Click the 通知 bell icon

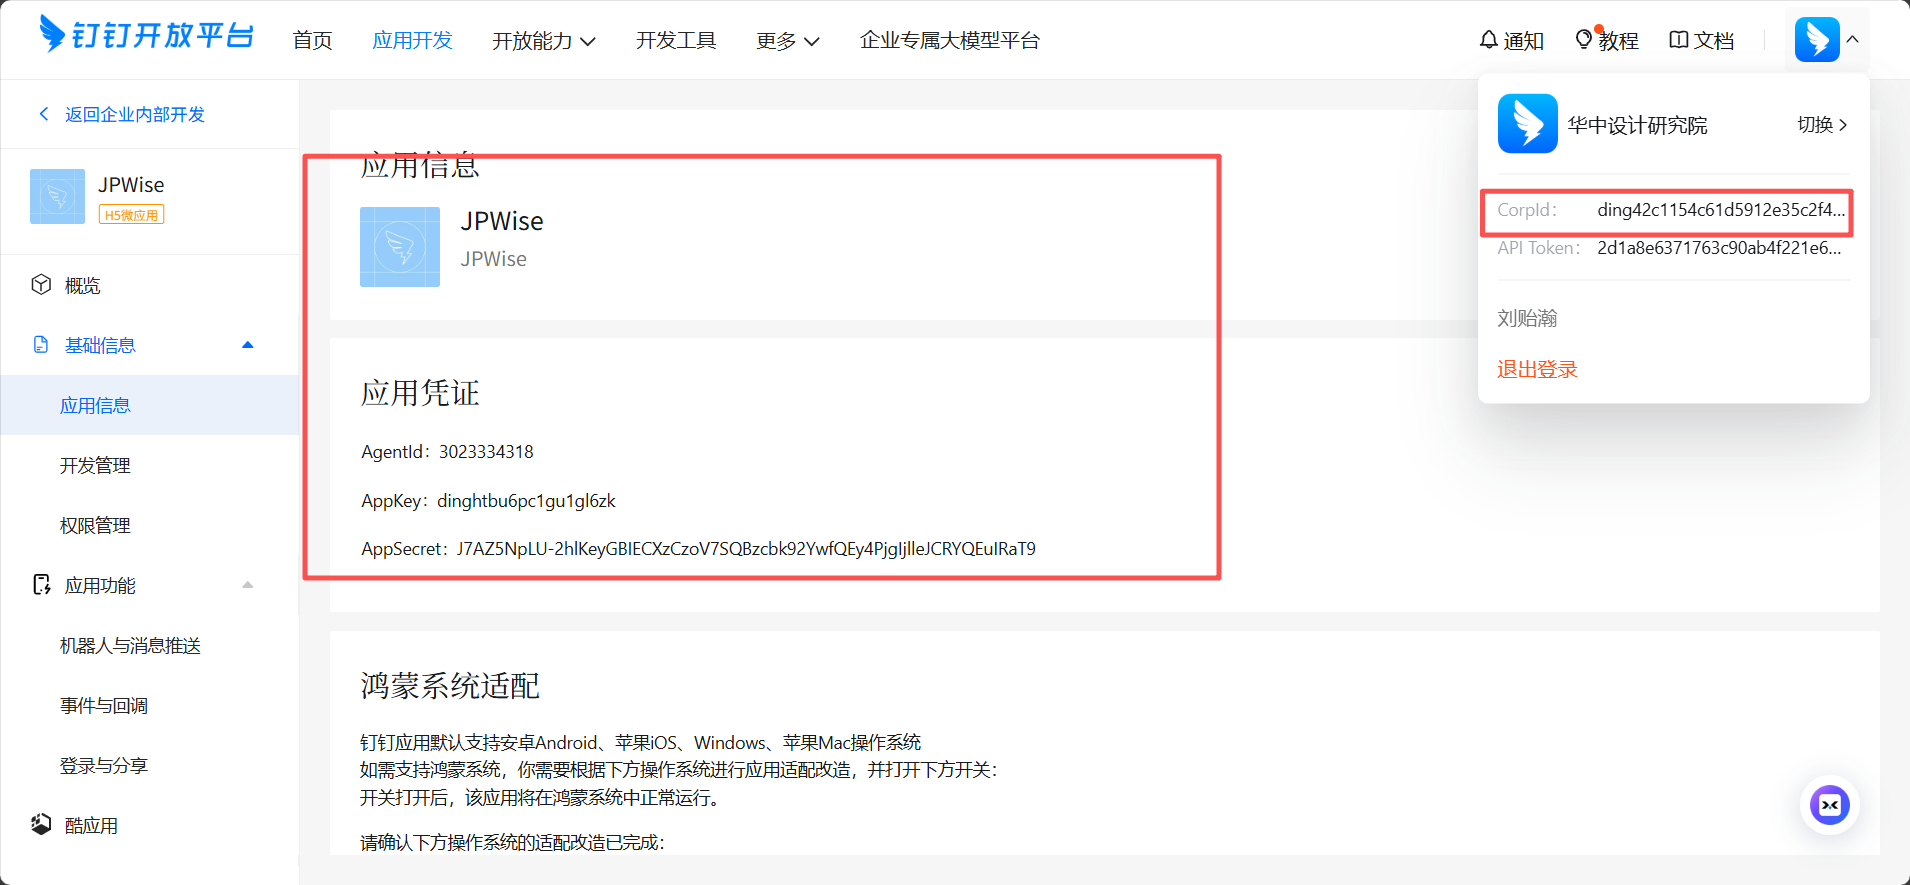coord(1489,40)
